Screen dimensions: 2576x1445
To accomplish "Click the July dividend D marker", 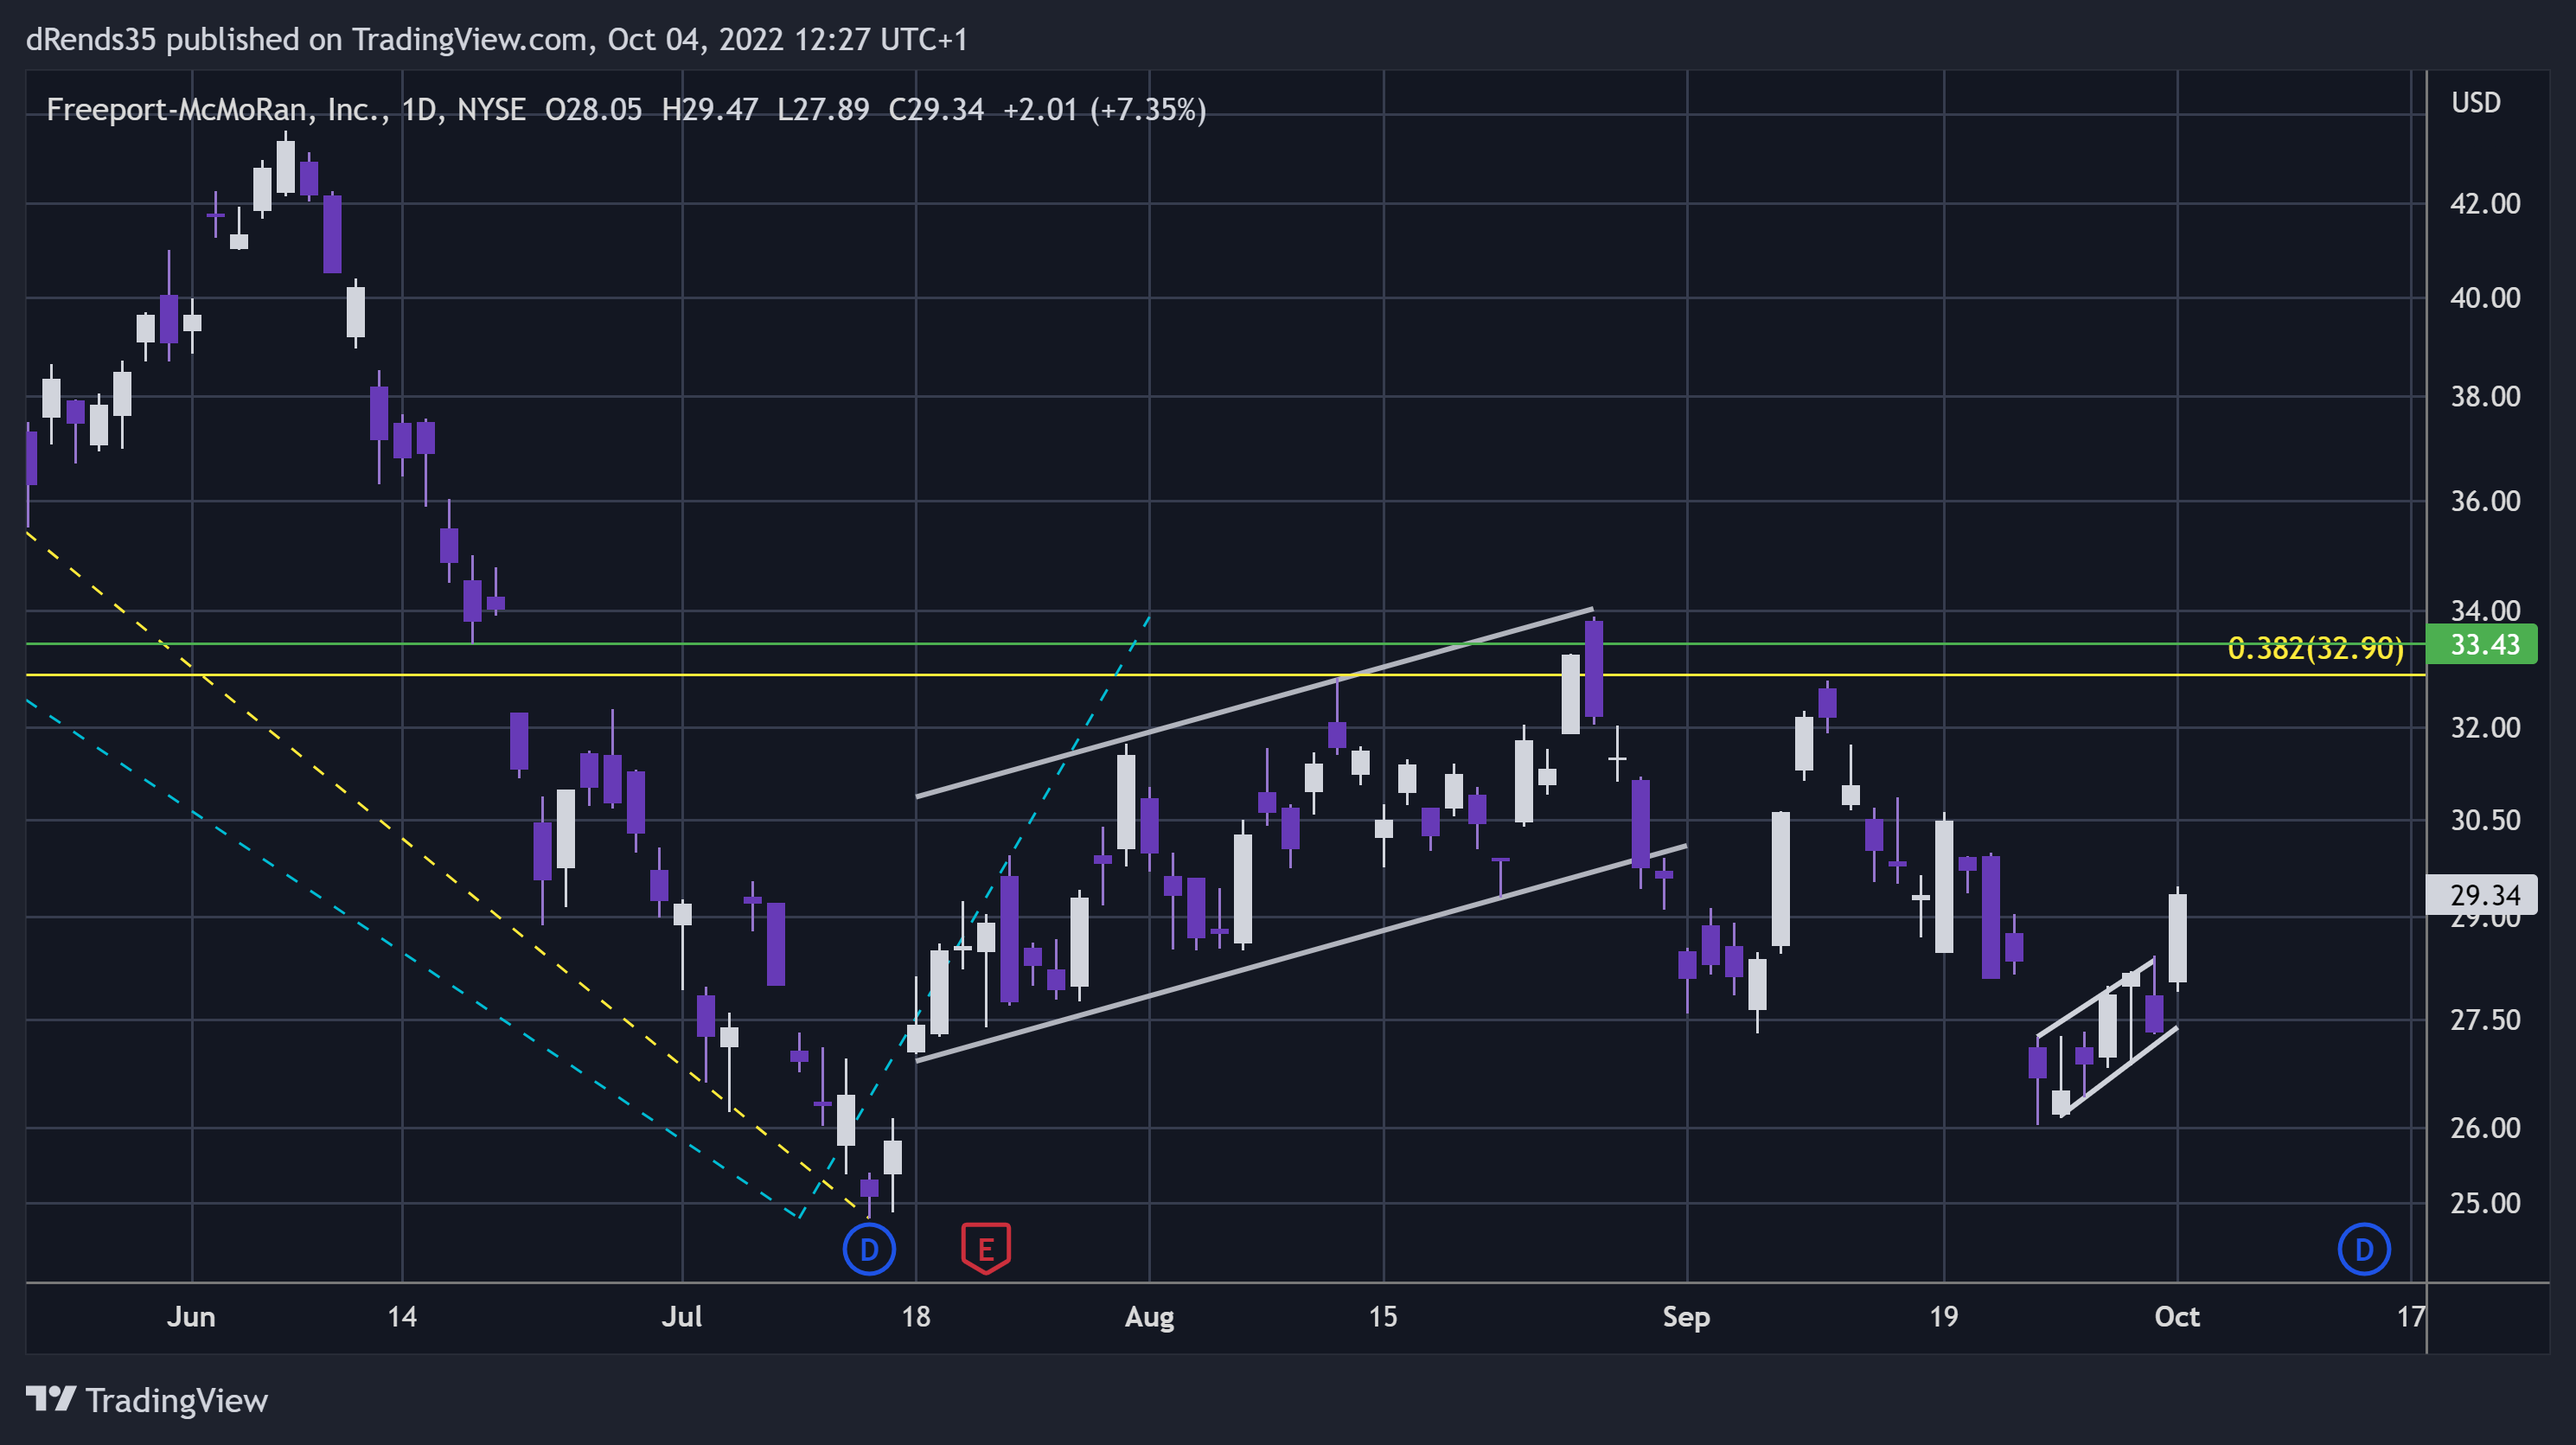I will tap(869, 1249).
